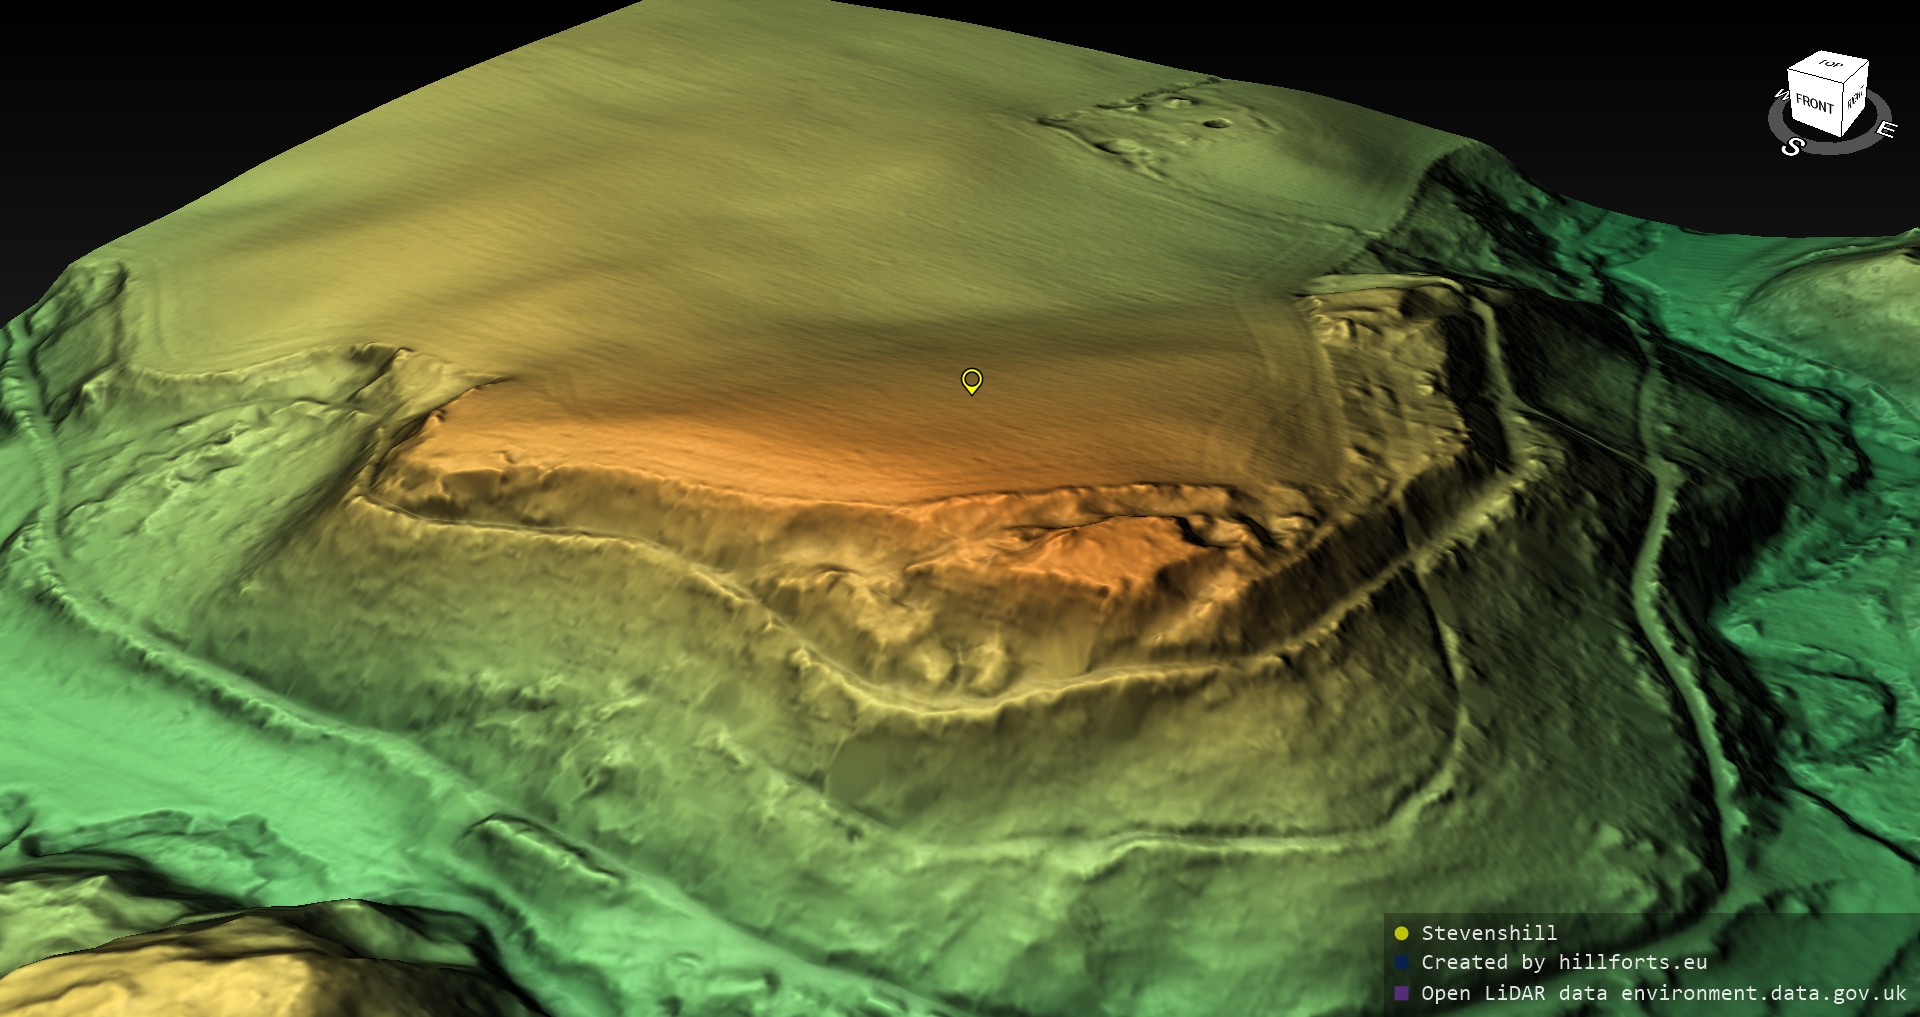Click the purple legend square
1920x1017 pixels.
point(1401,993)
